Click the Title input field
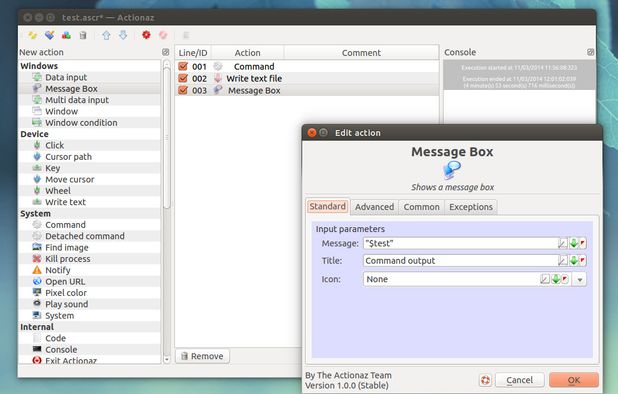Image resolution: width=618 pixels, height=394 pixels. click(x=460, y=260)
